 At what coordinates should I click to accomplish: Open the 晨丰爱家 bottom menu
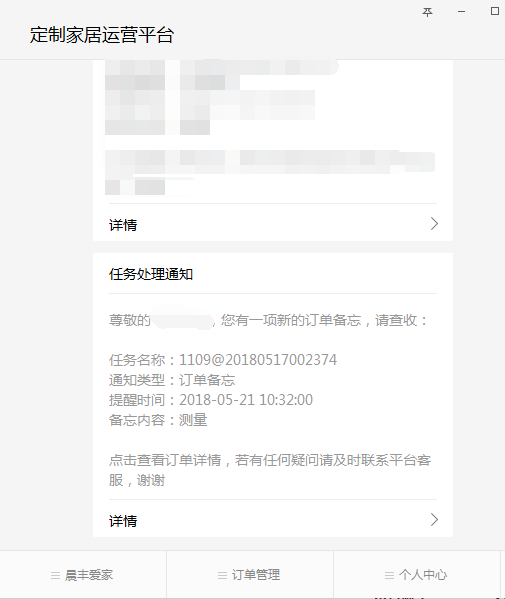coord(83,575)
